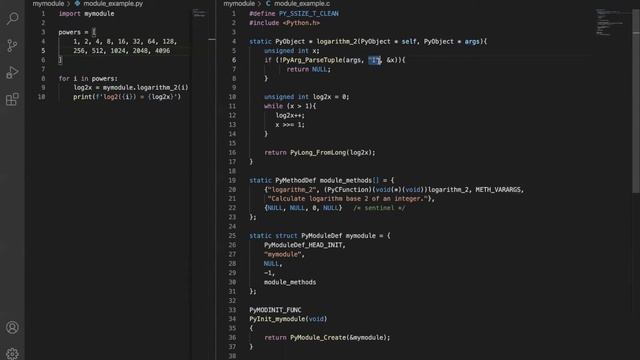Click the "mymodule" string on line 27
This screenshot has height=360, width=640.
(282, 254)
